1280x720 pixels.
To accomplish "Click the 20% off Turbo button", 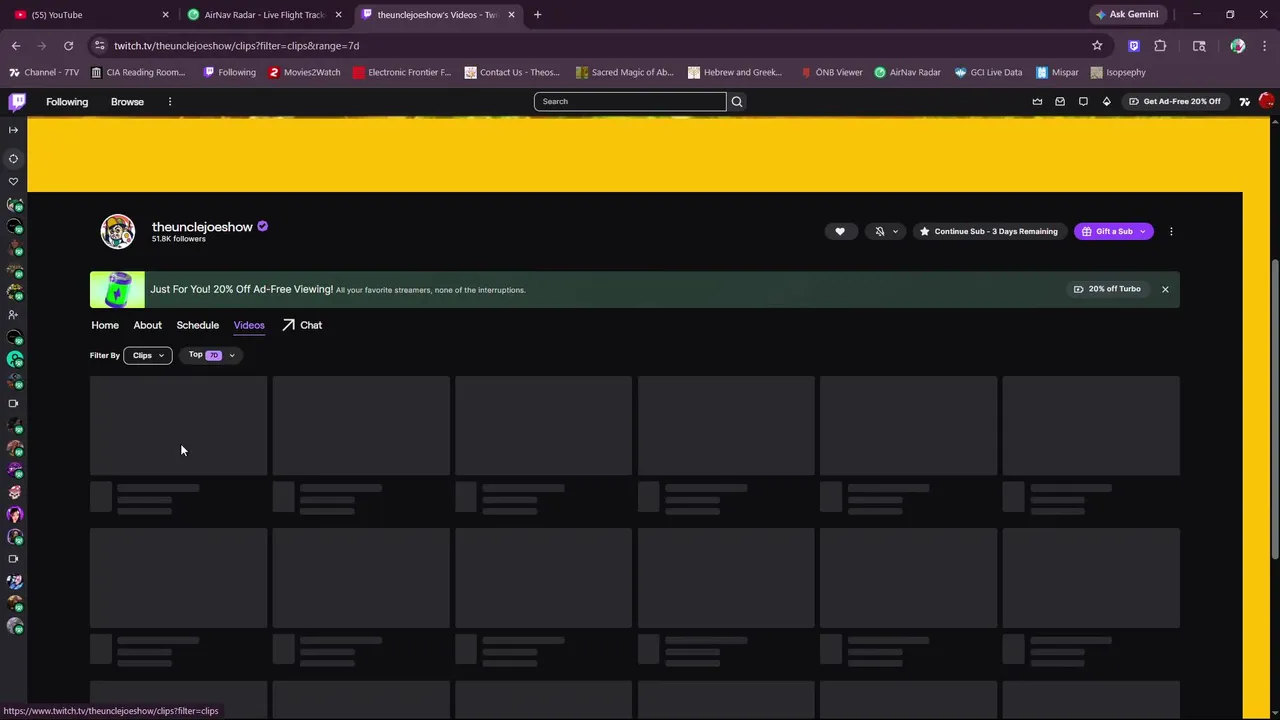I will [1107, 289].
